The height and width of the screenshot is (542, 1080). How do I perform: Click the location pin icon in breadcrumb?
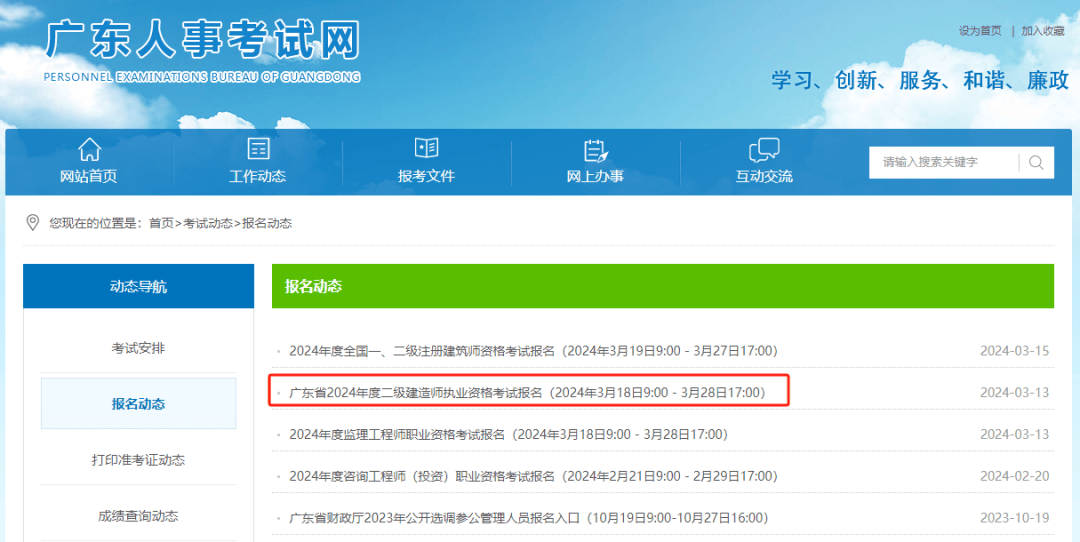(x=32, y=222)
